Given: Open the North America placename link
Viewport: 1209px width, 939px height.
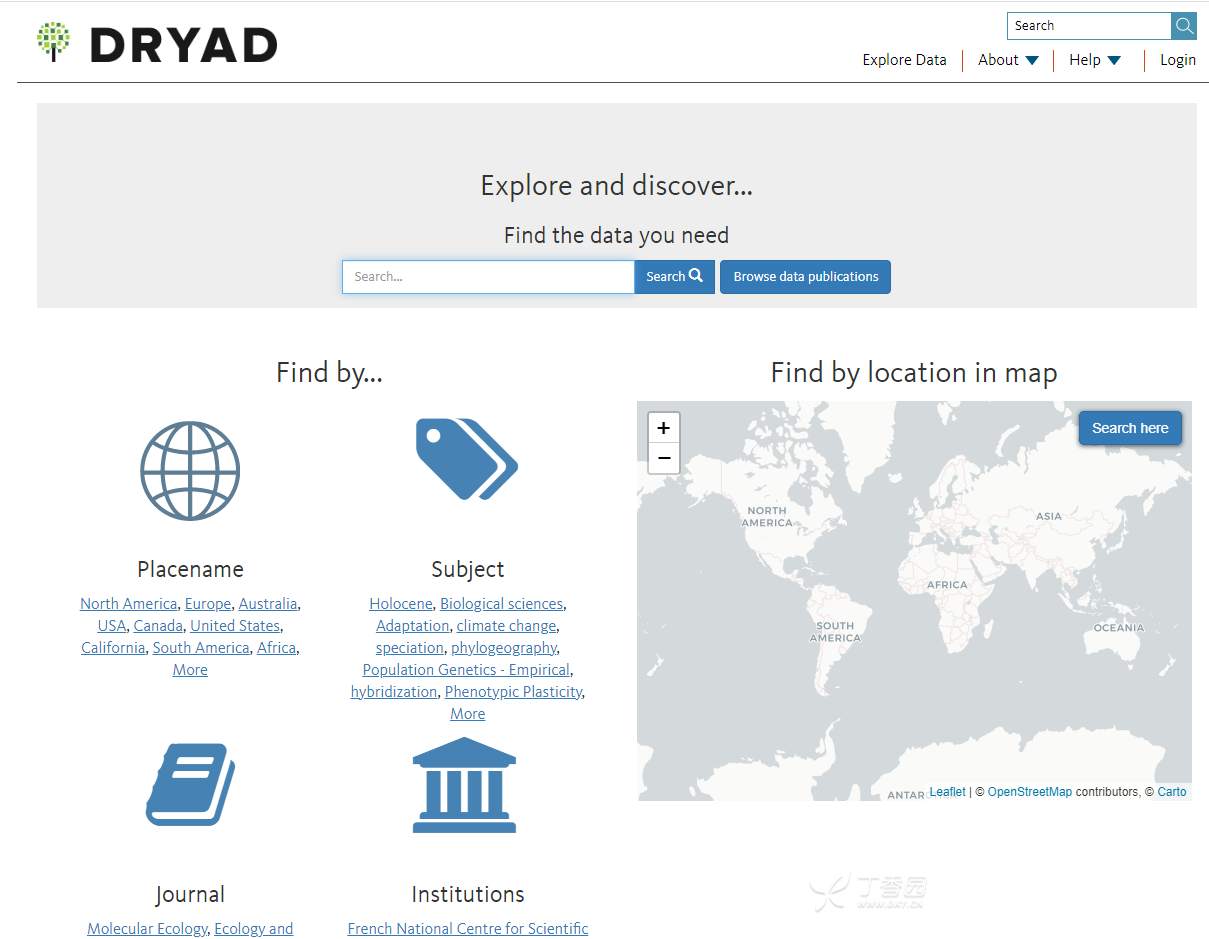Looking at the screenshot, I should pos(128,604).
